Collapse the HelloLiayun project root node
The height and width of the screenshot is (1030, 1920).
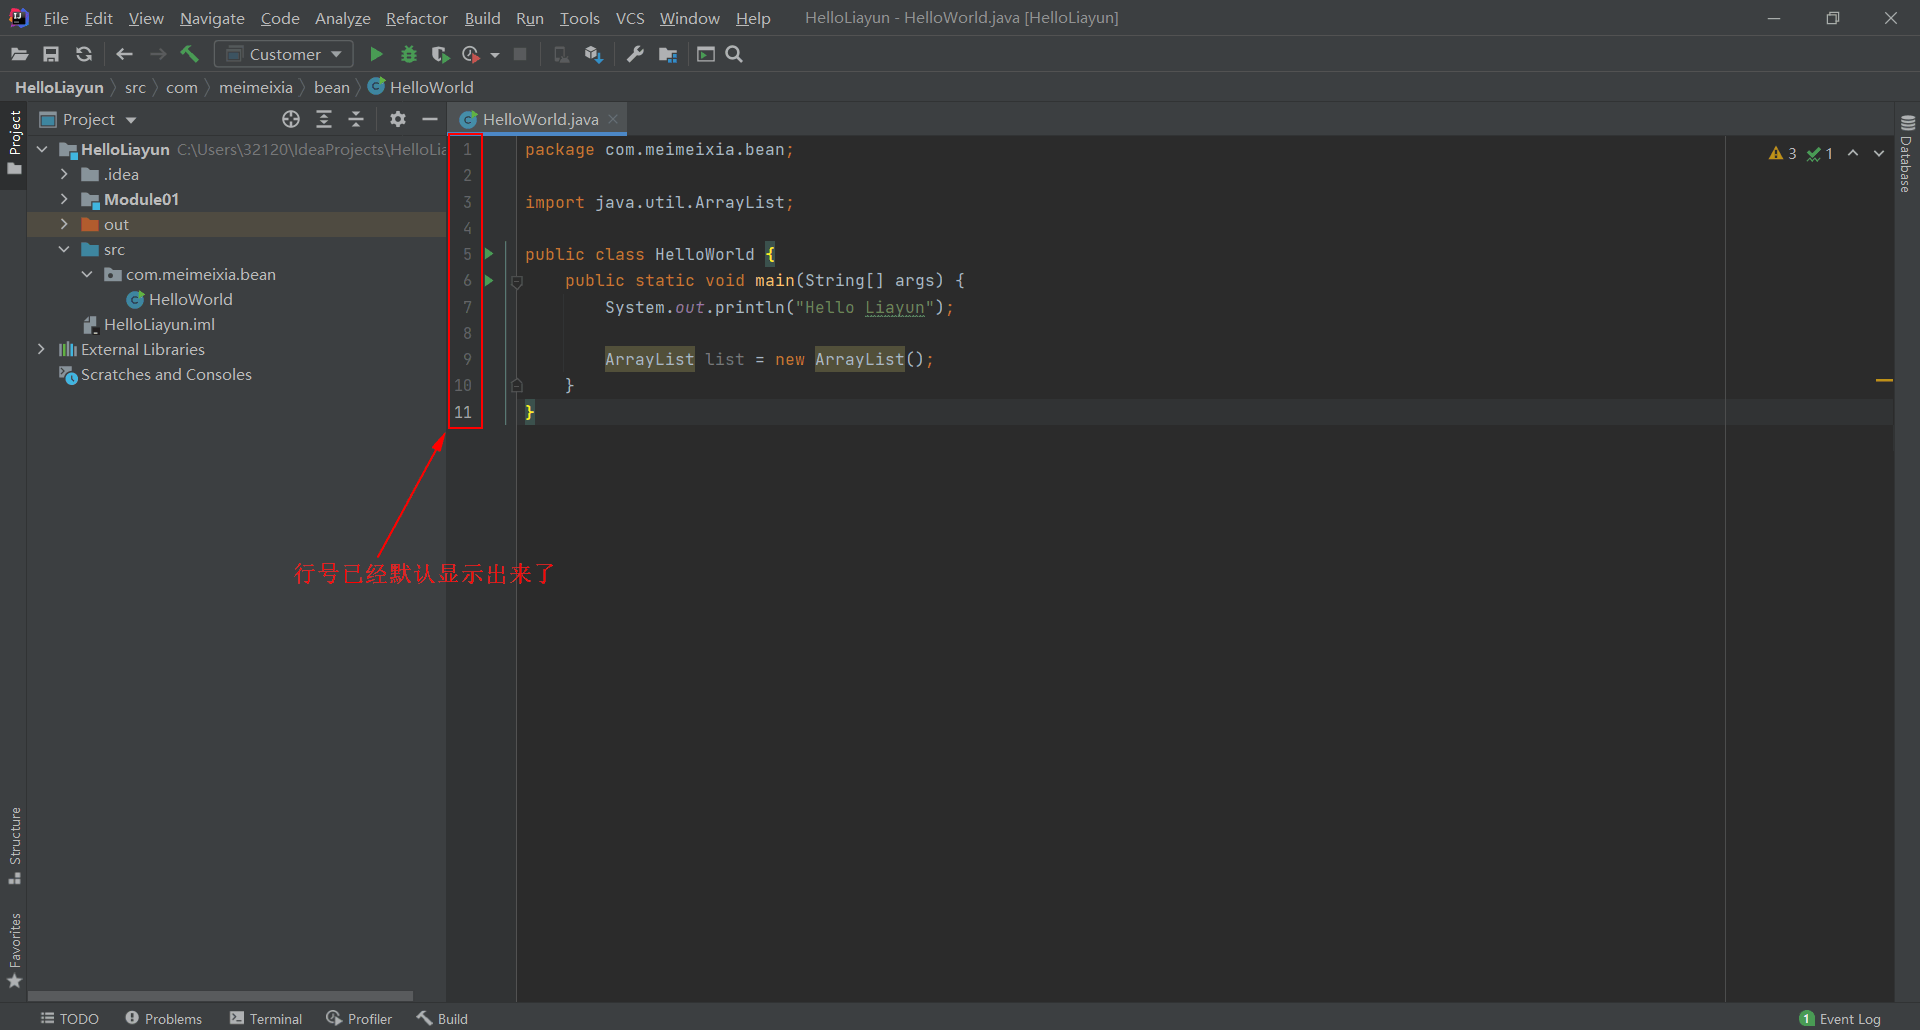click(42, 149)
